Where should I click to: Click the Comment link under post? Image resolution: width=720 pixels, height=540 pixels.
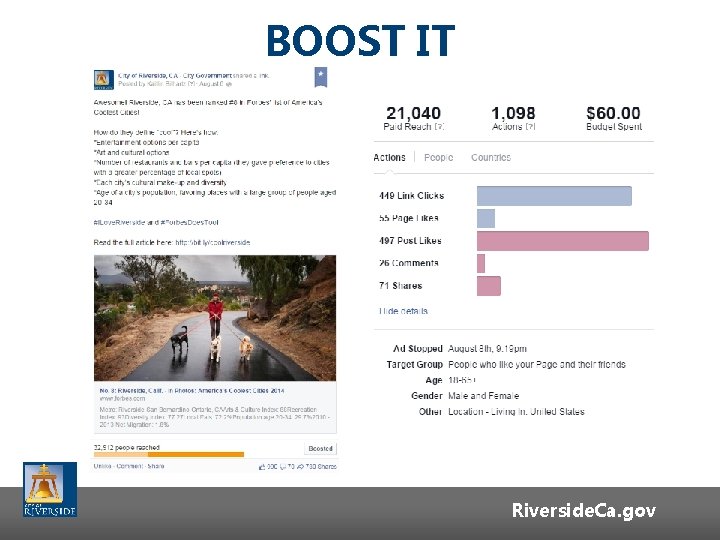tap(129, 466)
